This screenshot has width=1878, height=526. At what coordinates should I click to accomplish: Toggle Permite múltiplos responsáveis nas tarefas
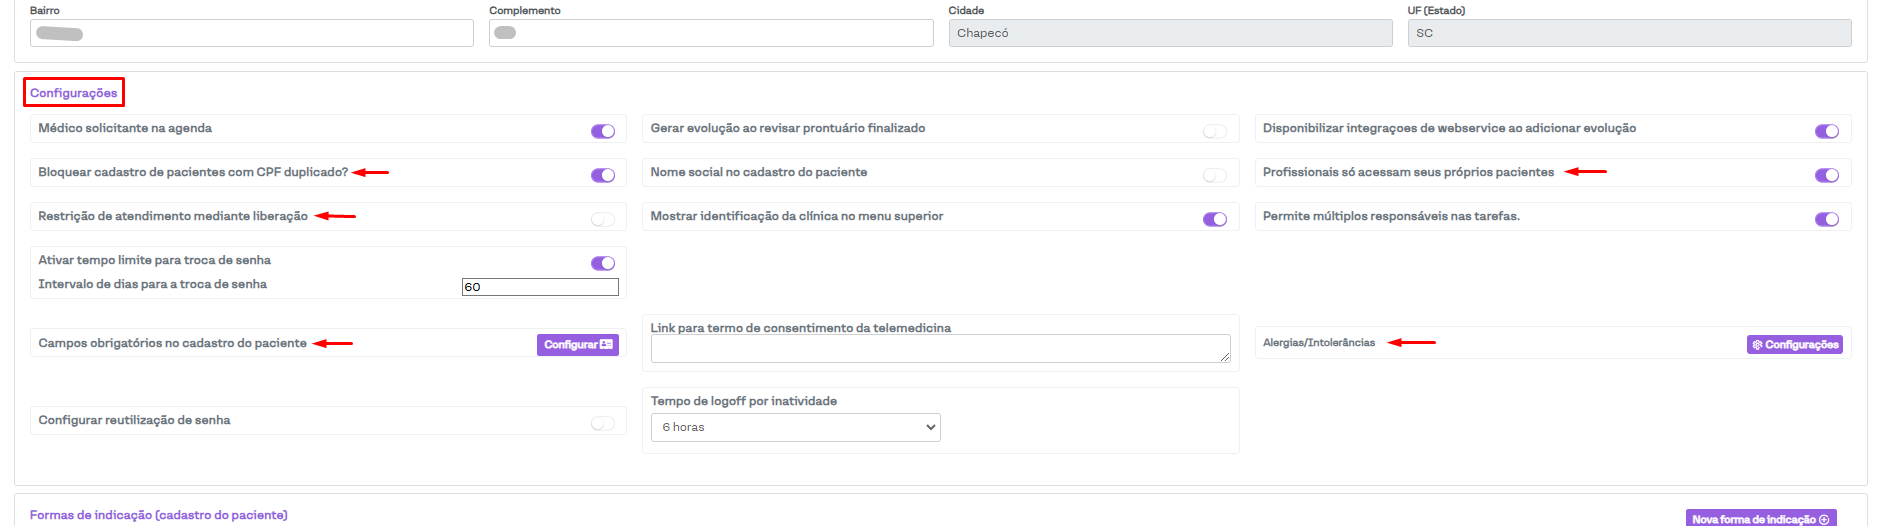1826,219
